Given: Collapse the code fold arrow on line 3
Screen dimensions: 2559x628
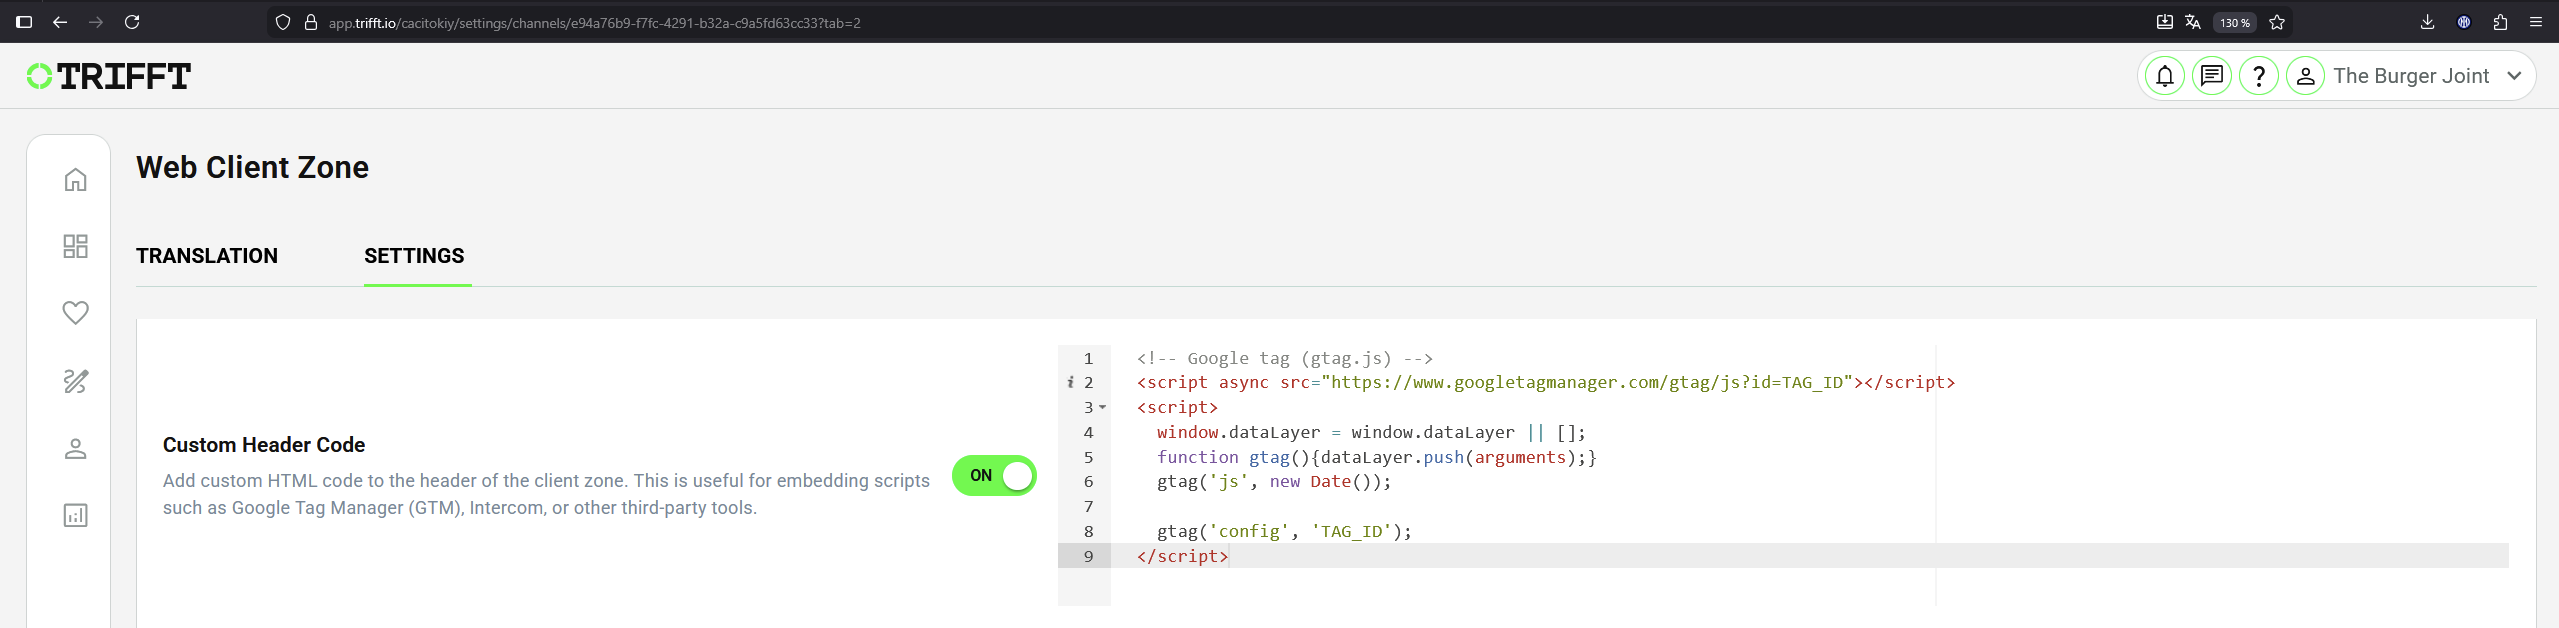Looking at the screenshot, I should (1102, 407).
